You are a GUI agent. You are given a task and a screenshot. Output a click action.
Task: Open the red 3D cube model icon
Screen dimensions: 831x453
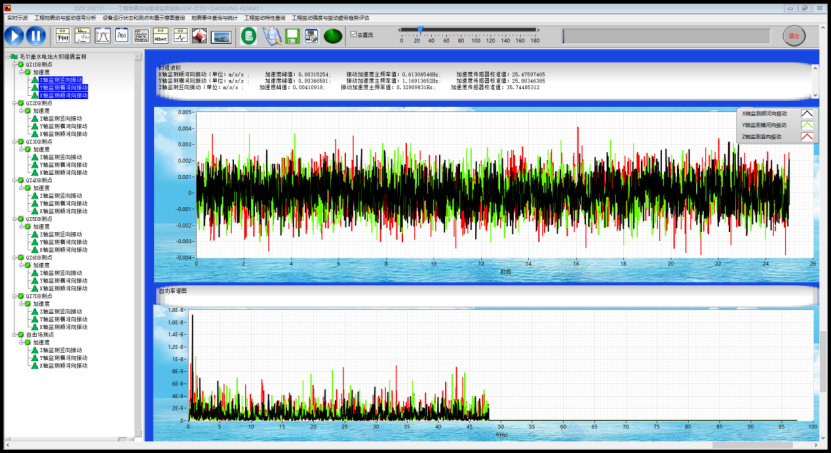coord(199,35)
